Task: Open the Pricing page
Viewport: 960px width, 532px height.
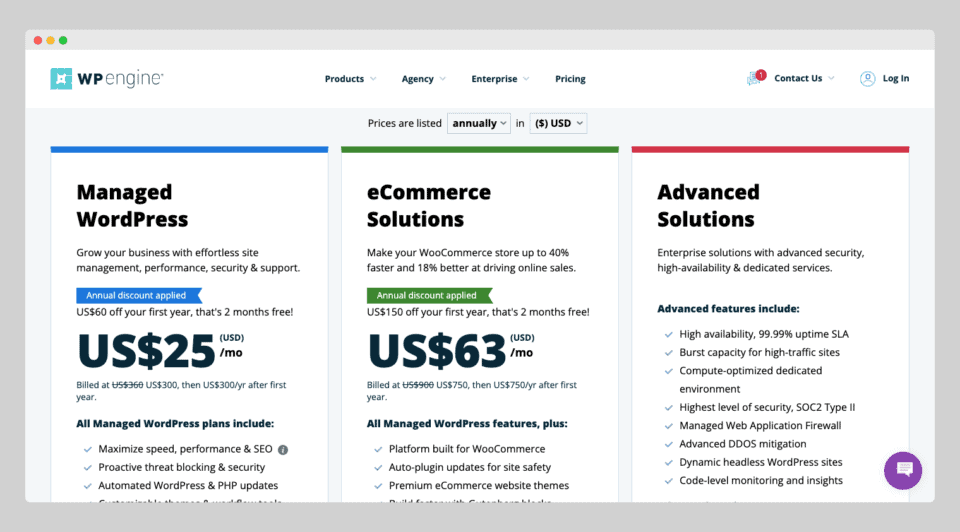Action: [570, 79]
